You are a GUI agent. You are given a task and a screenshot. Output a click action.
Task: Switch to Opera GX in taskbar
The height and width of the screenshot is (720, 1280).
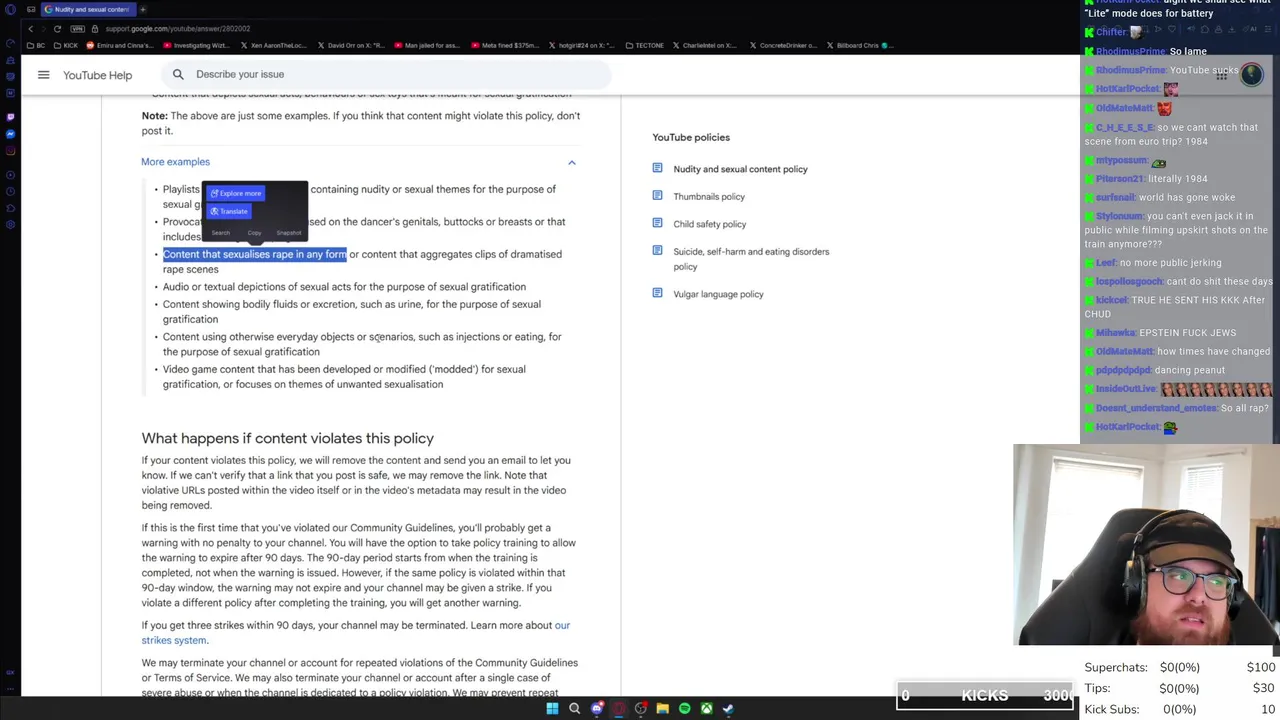[619, 709]
